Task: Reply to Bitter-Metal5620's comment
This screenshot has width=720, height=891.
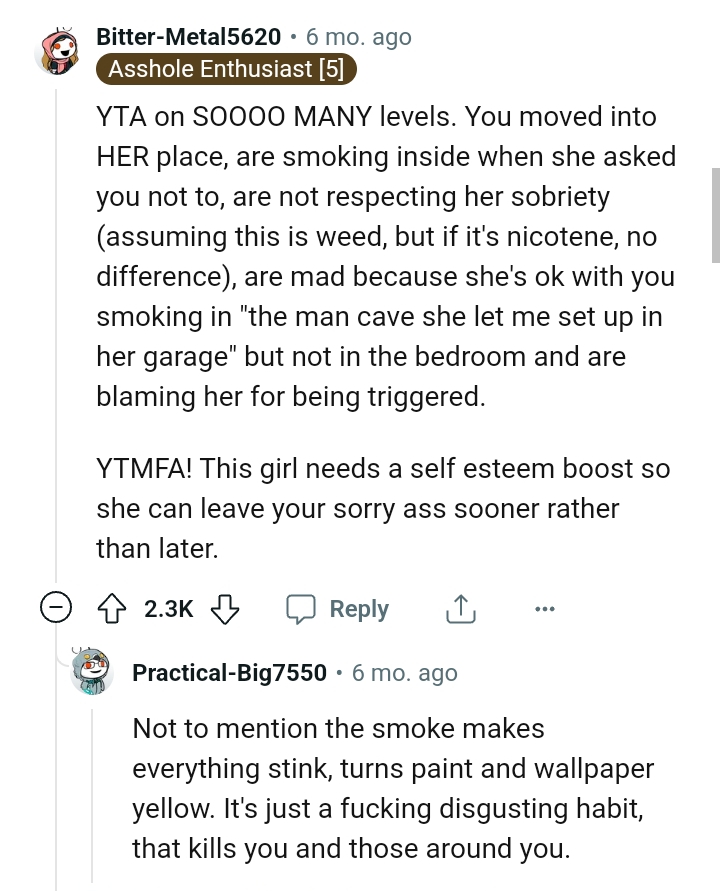Action: [338, 609]
